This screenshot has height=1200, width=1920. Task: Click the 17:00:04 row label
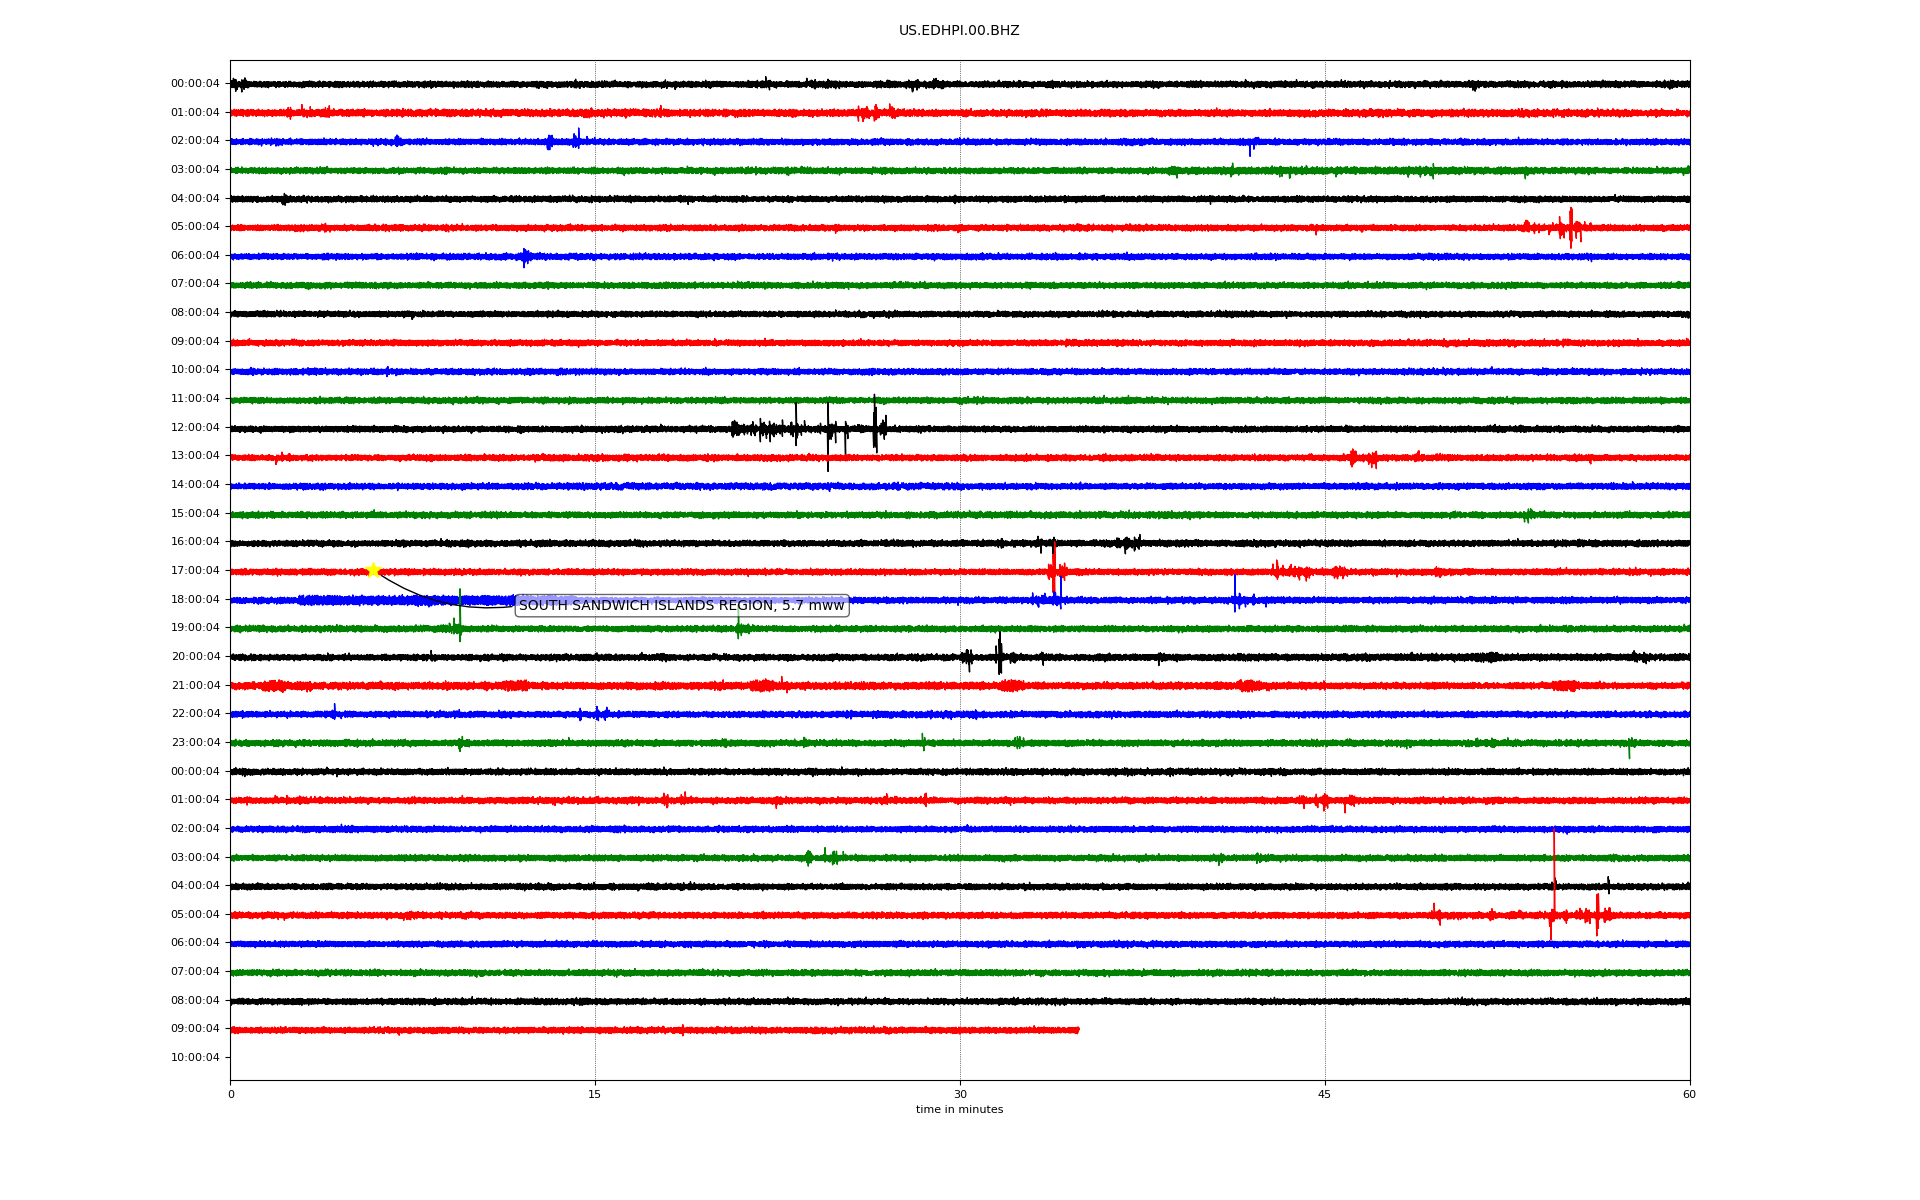pos(195,571)
